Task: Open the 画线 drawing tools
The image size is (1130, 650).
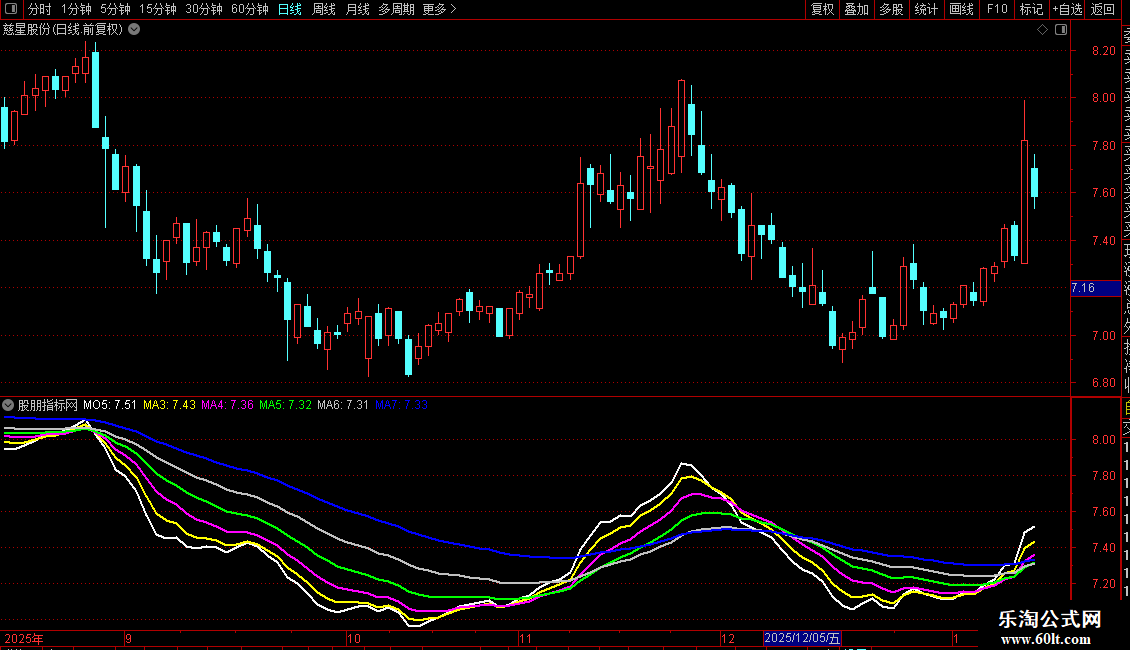Action: click(x=961, y=9)
